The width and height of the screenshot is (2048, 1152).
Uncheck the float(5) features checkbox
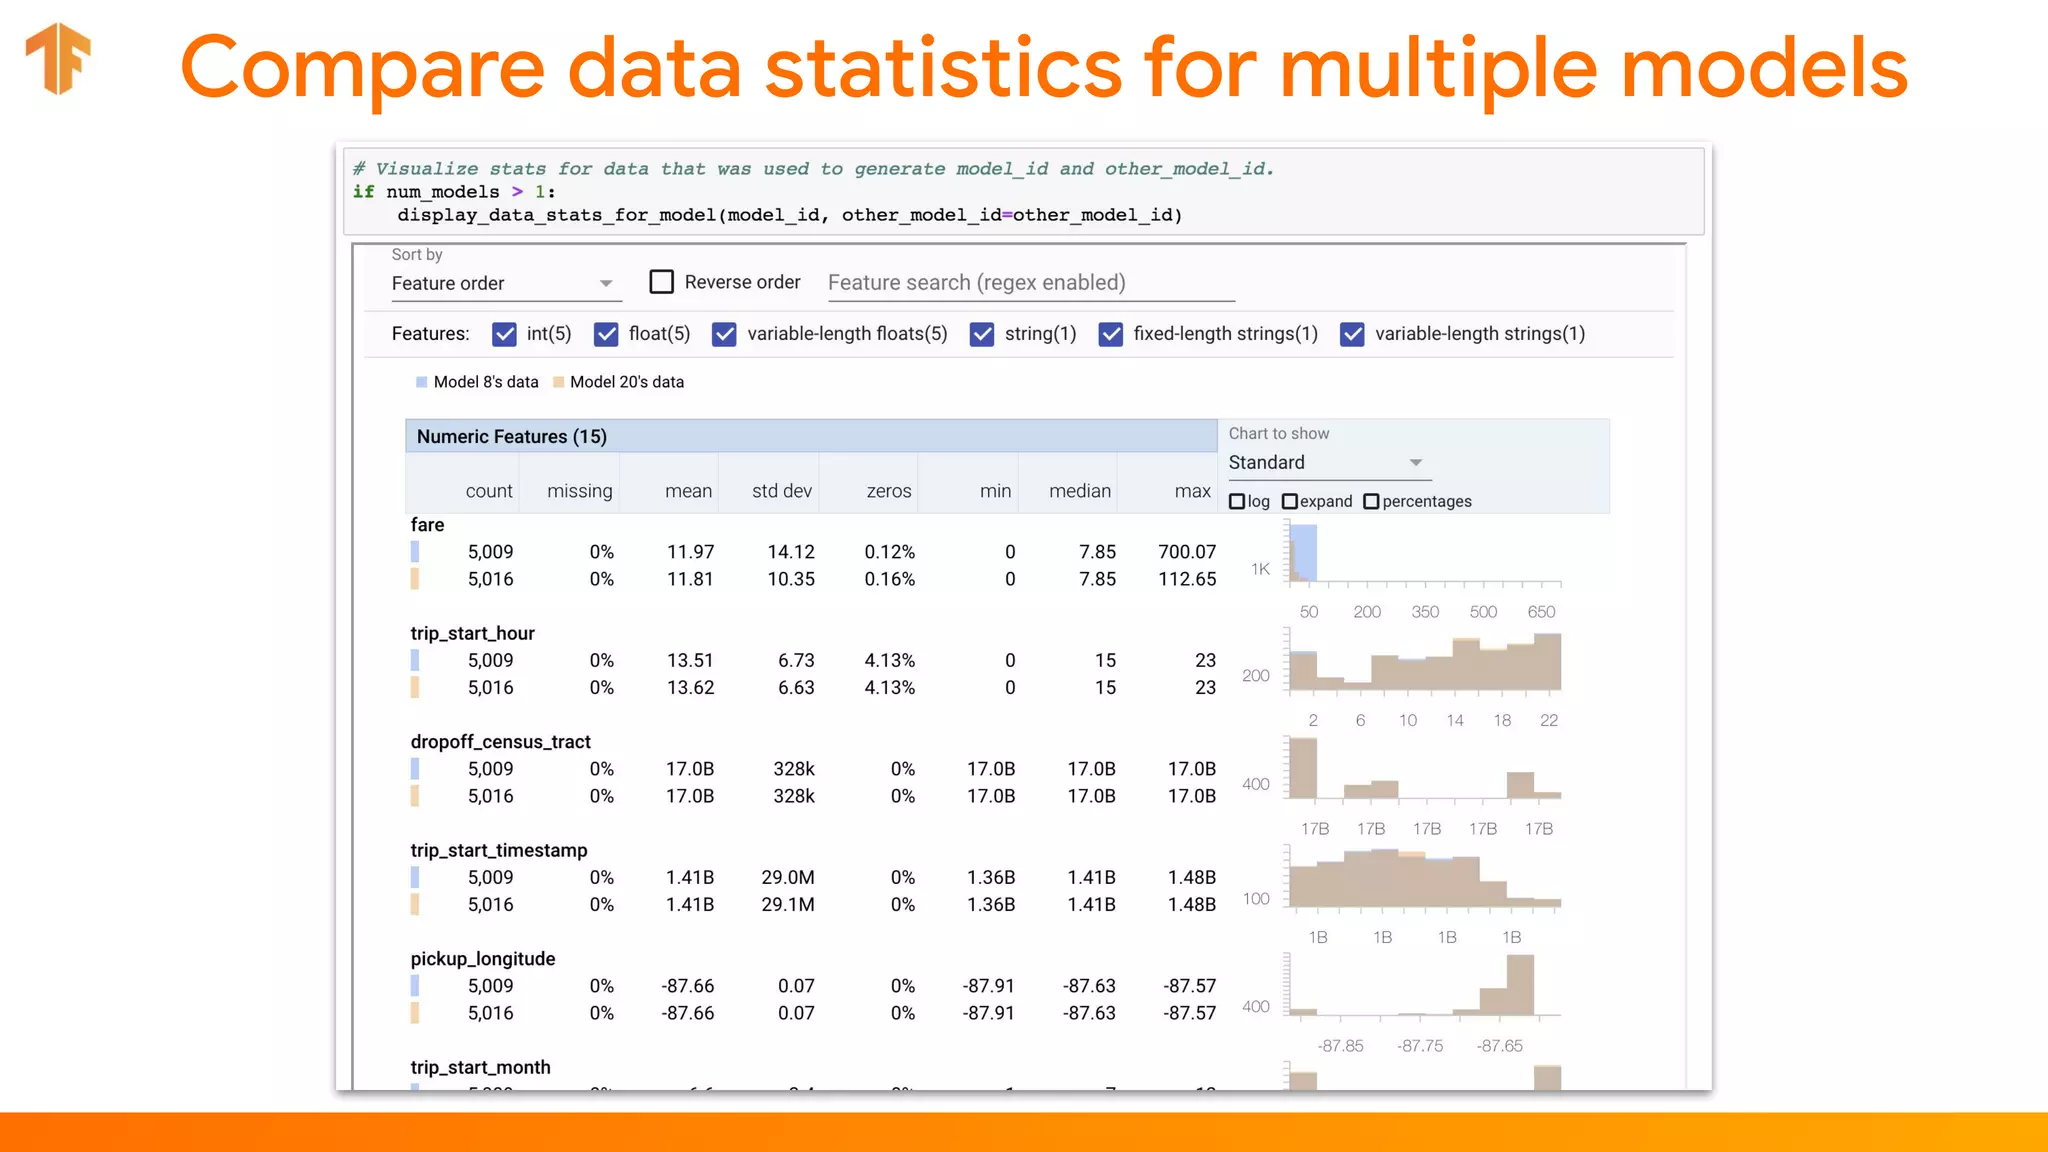tap(606, 334)
